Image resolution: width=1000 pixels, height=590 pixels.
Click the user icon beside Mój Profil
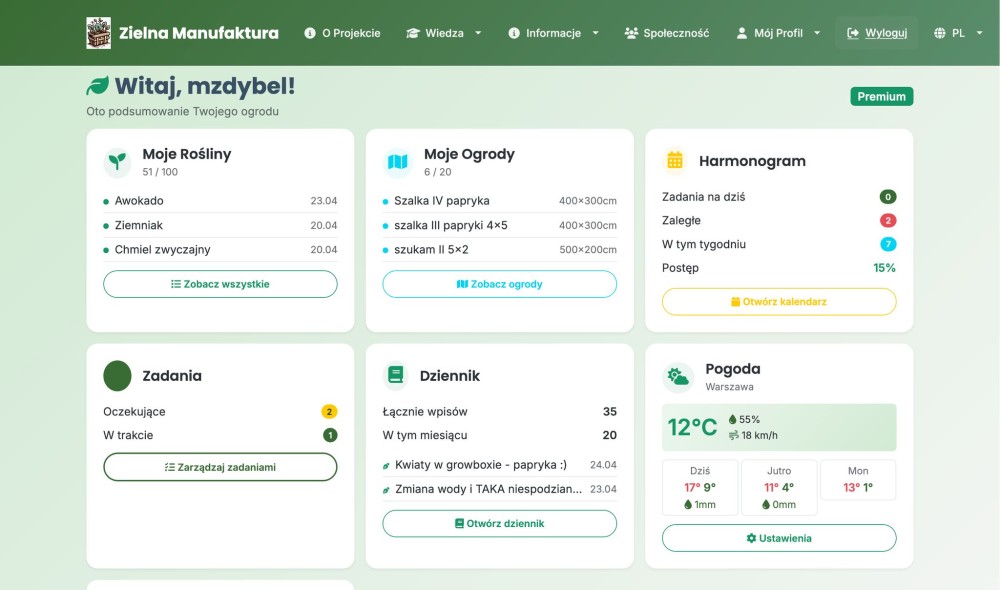pyautogui.click(x=742, y=33)
